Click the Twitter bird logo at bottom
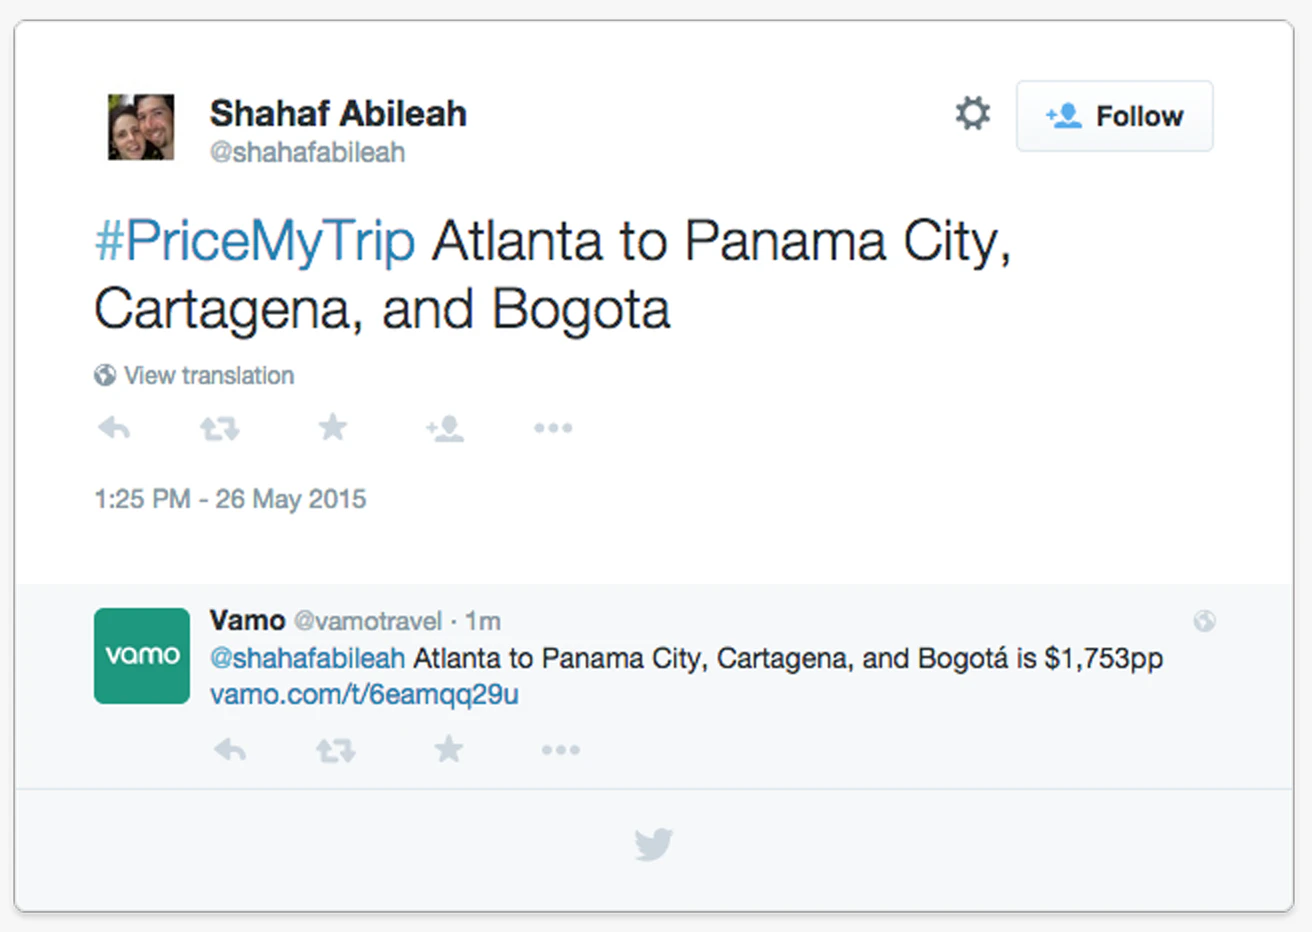1312x932 pixels. (x=654, y=845)
